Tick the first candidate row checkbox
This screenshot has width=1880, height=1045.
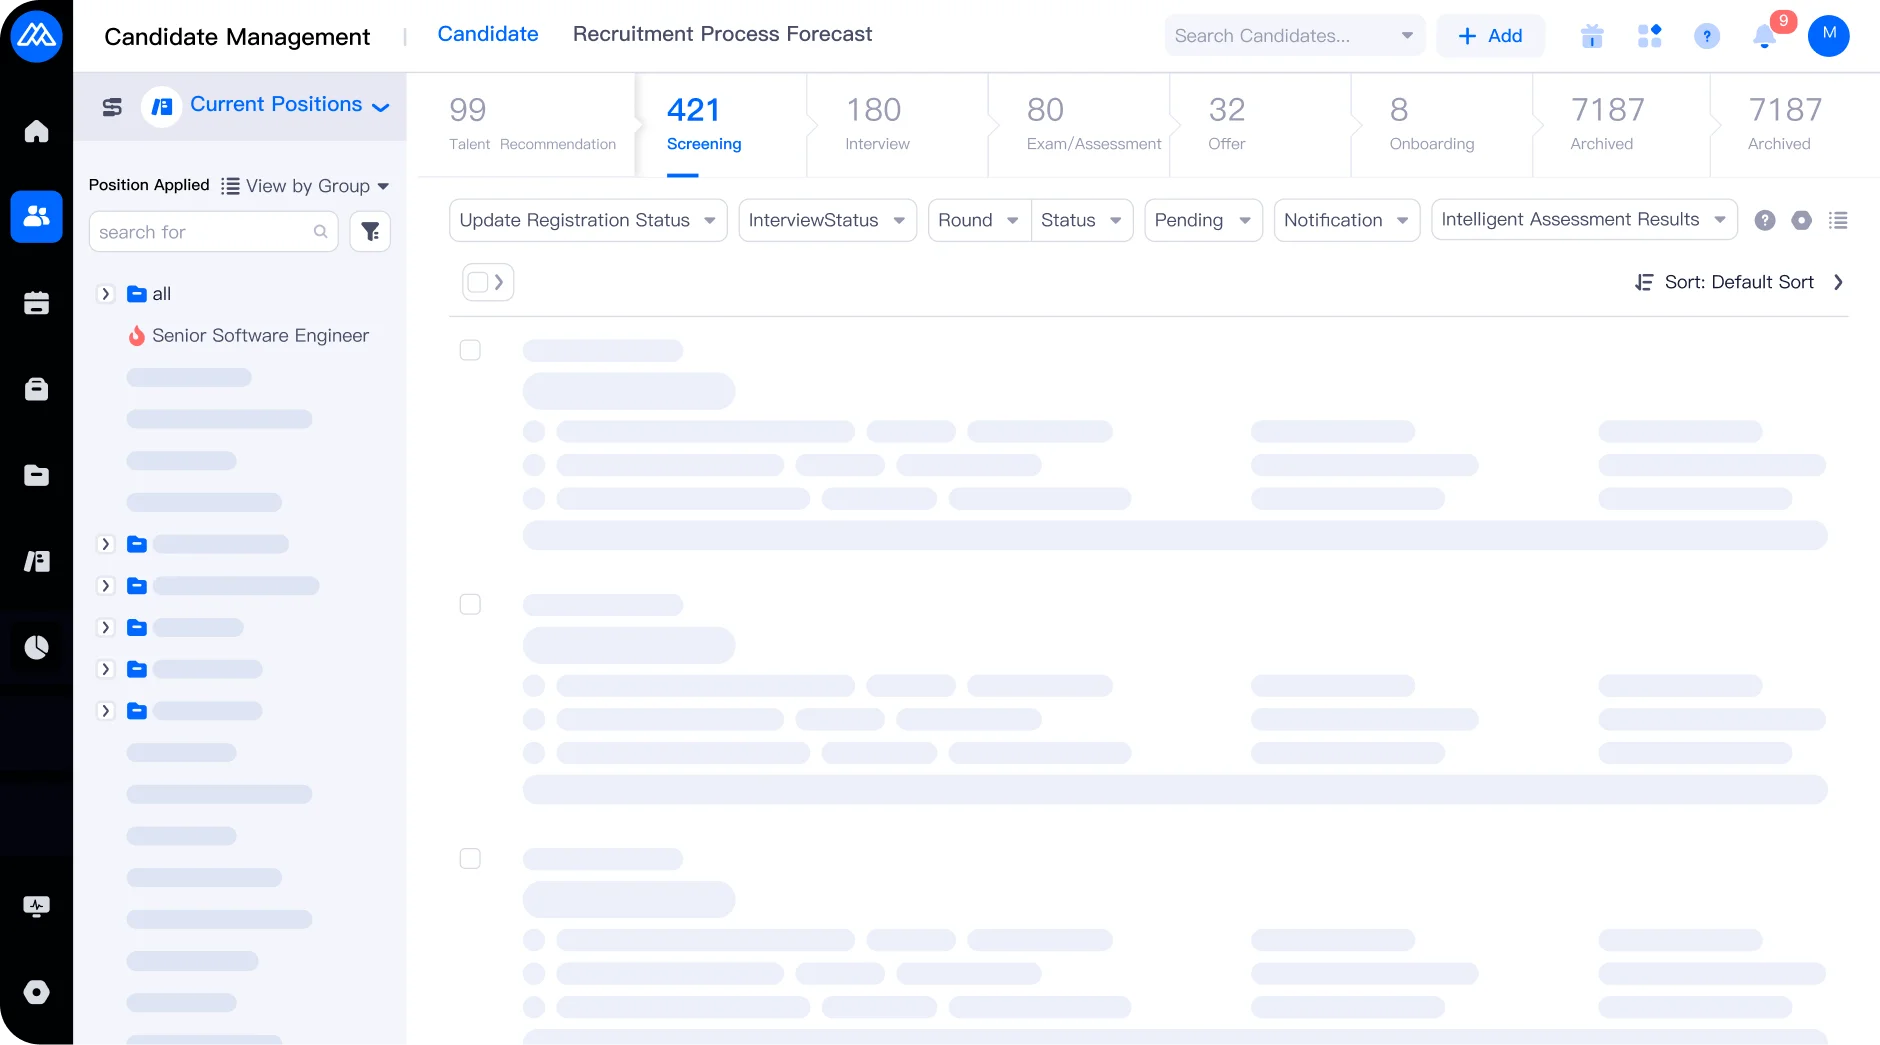tap(470, 350)
